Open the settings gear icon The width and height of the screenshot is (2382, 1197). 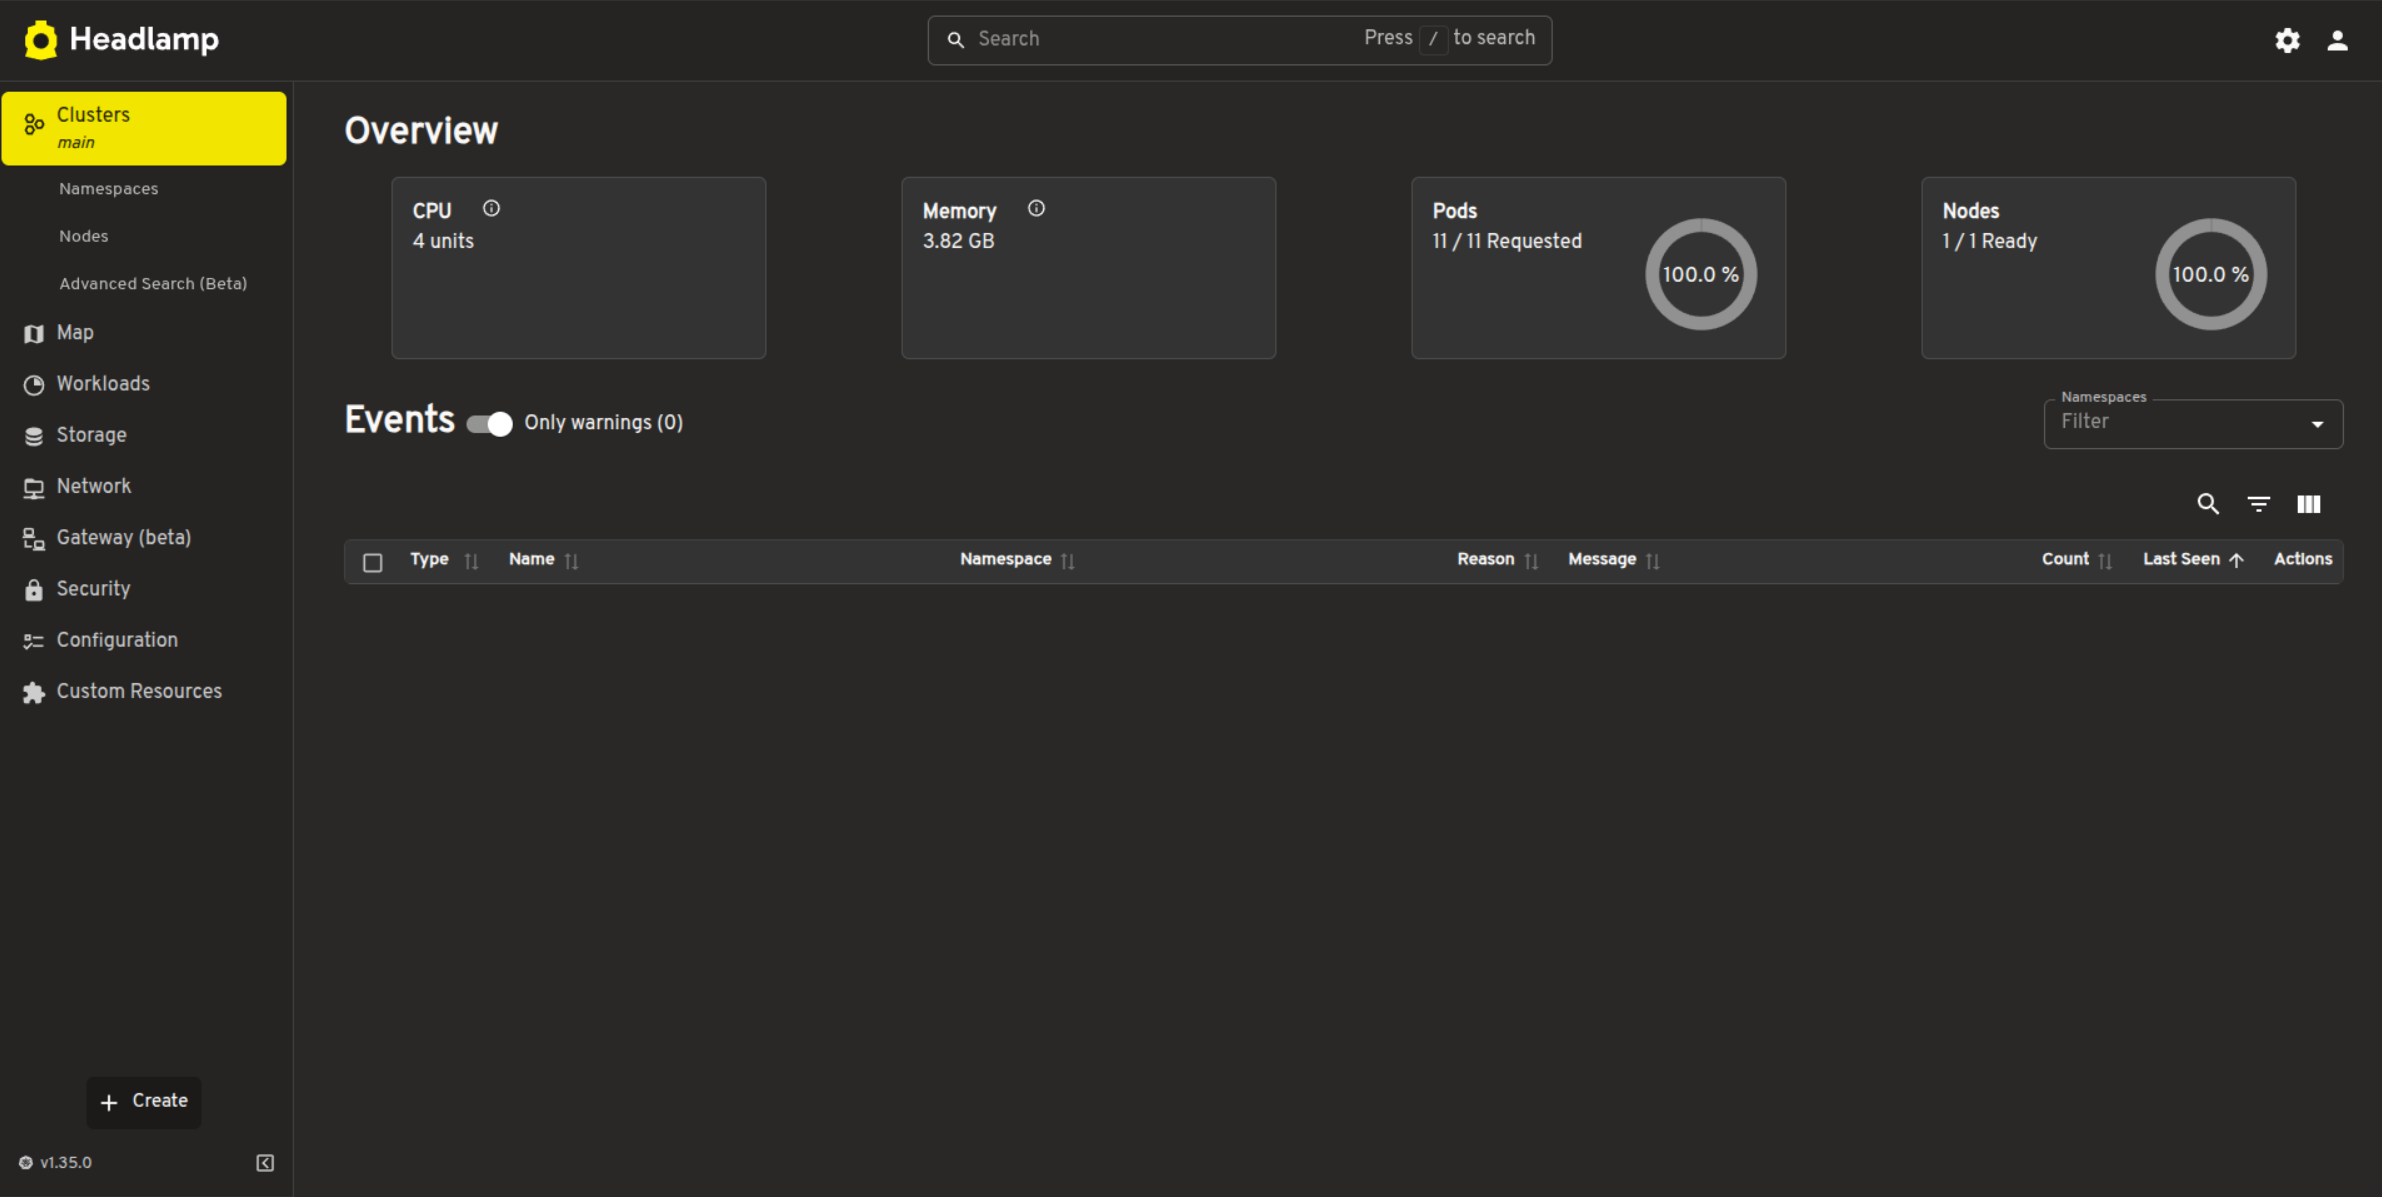[x=2287, y=40]
